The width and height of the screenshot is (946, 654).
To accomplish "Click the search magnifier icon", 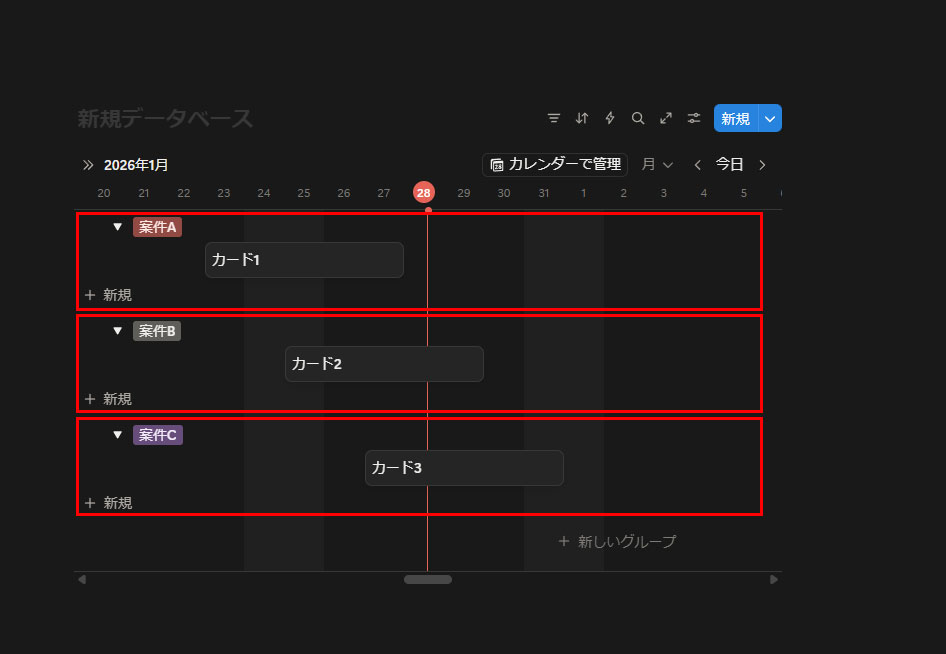I will point(638,118).
